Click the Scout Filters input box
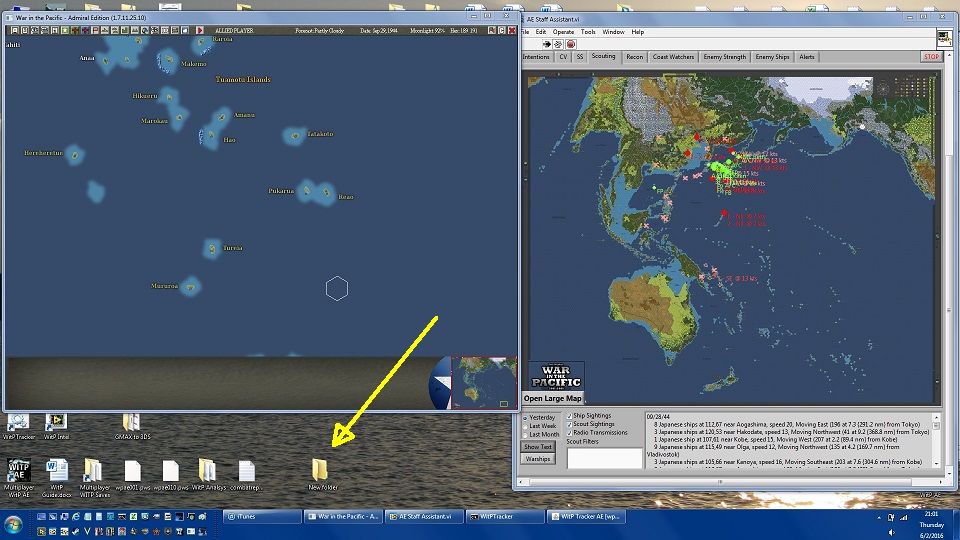 pos(604,458)
